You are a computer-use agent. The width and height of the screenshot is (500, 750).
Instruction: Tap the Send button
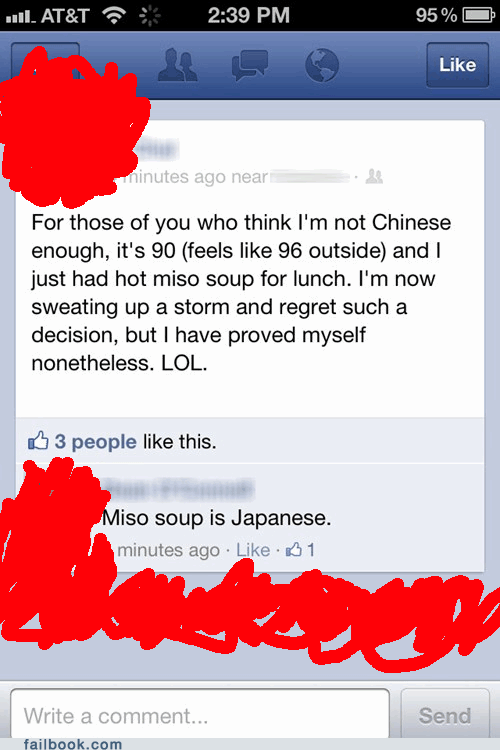pos(445,716)
